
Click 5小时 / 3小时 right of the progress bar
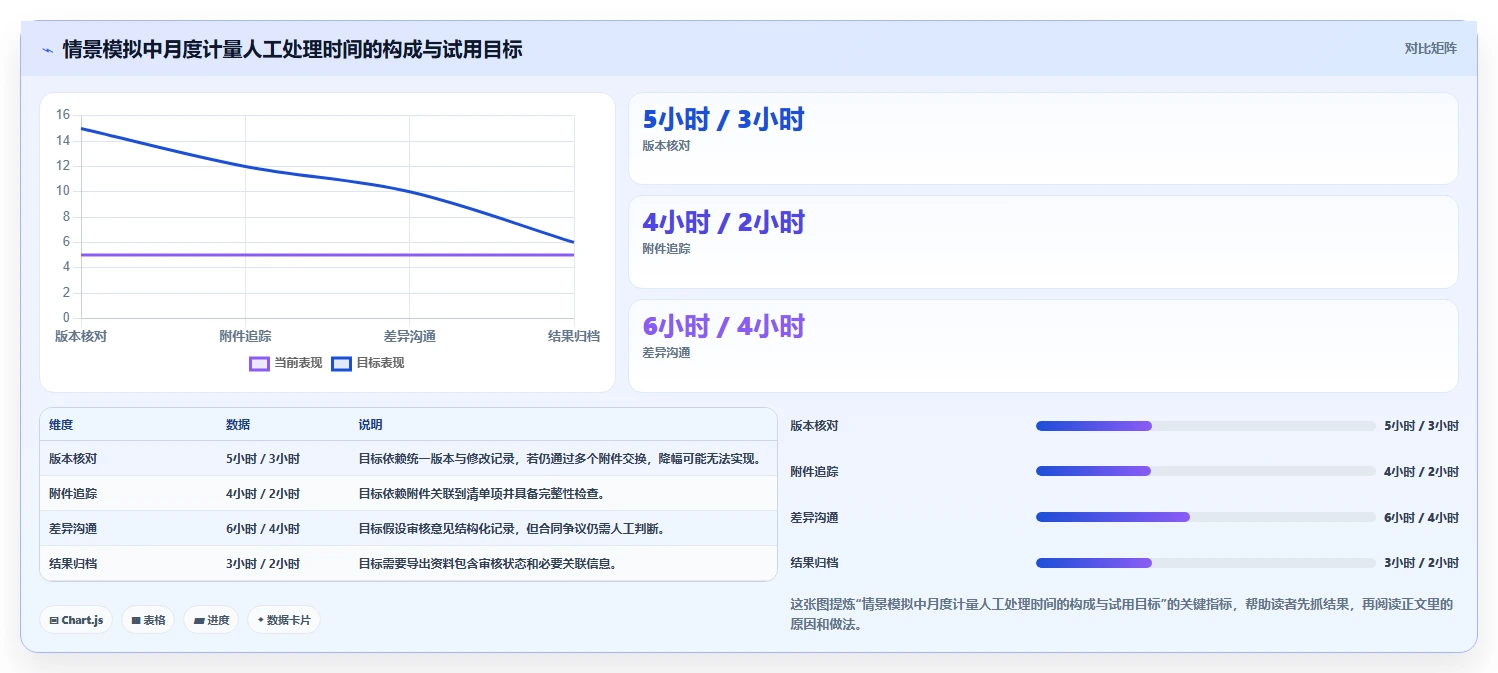point(1421,426)
